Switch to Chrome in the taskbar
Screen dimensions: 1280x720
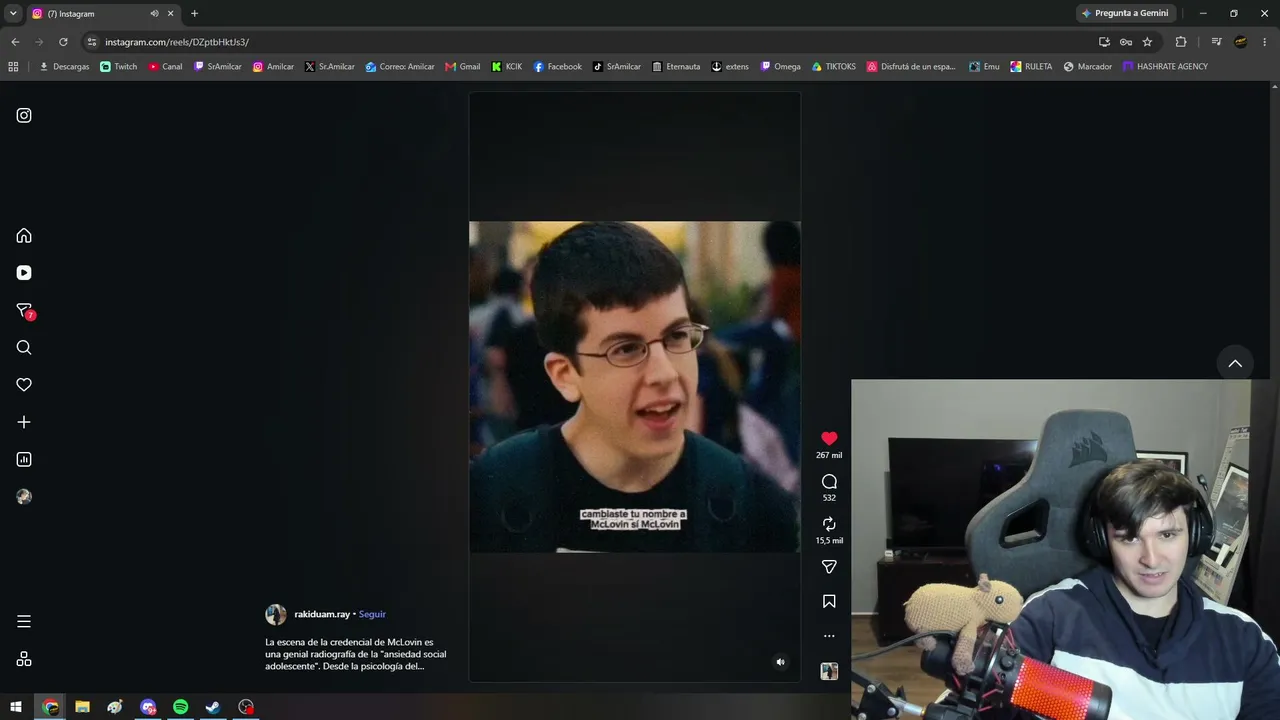[x=50, y=707]
